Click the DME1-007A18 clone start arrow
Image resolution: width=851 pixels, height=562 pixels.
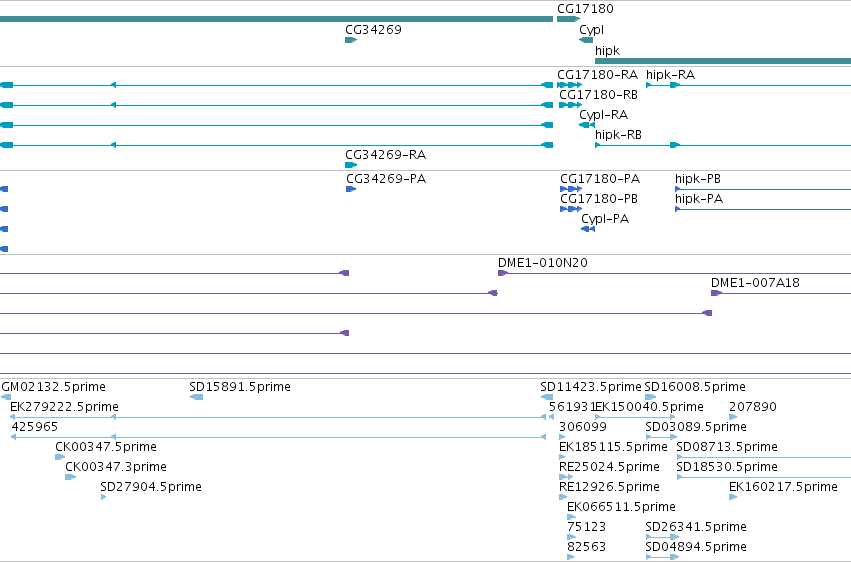pyautogui.click(x=716, y=293)
